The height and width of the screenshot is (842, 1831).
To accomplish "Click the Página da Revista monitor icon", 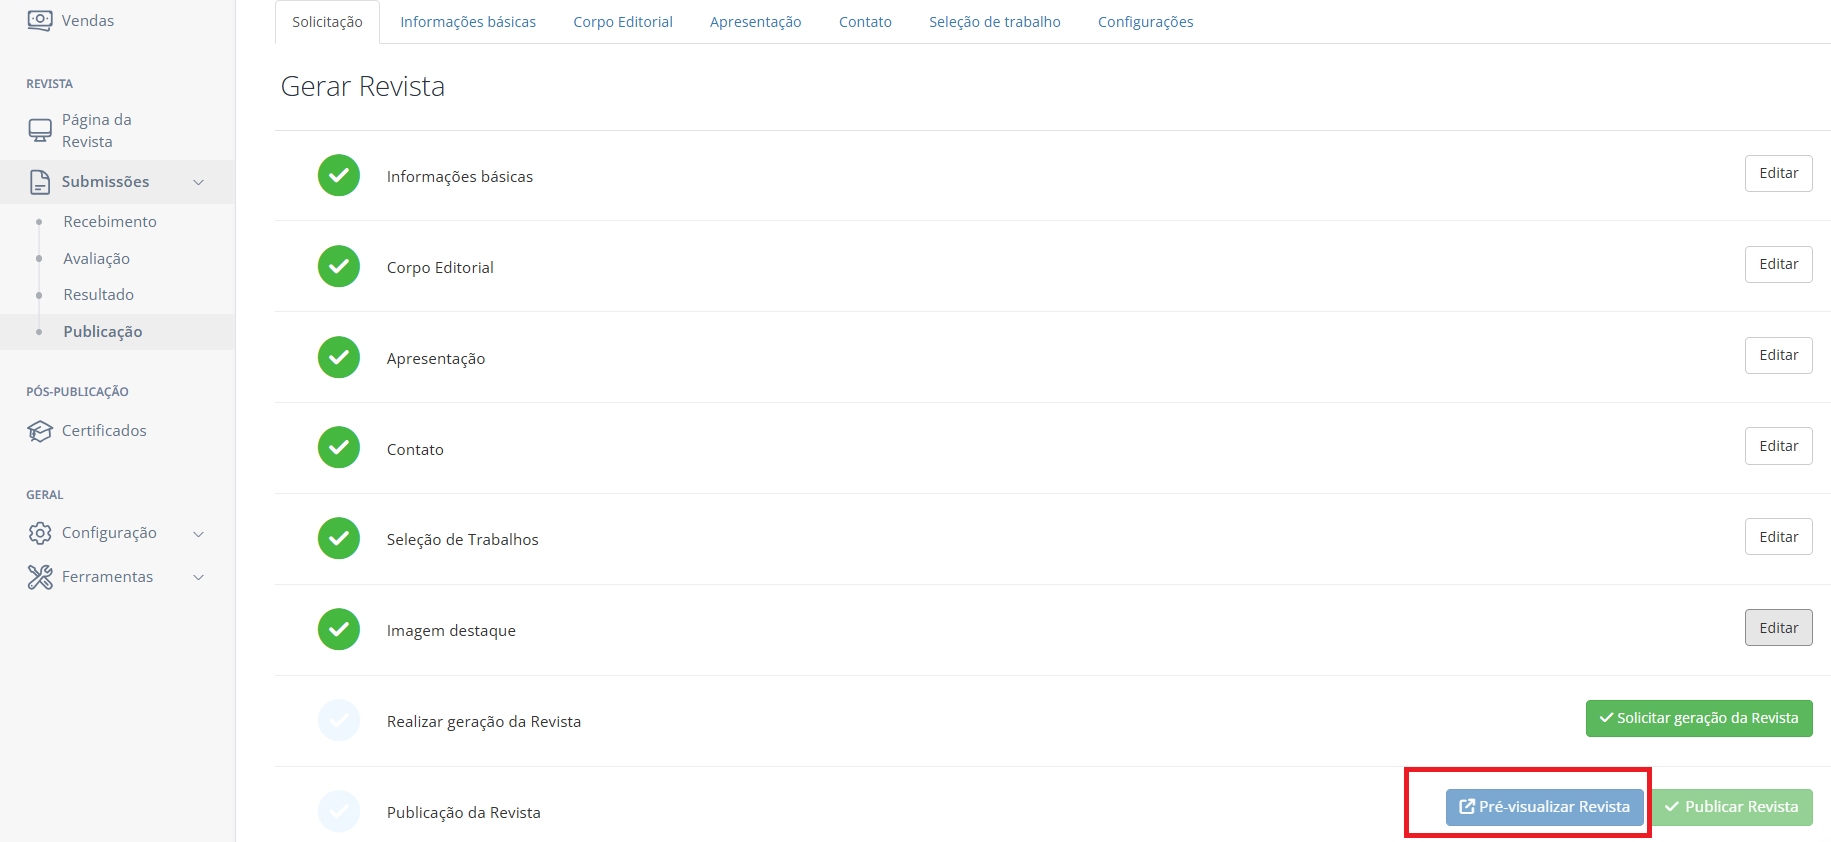I will (40, 130).
